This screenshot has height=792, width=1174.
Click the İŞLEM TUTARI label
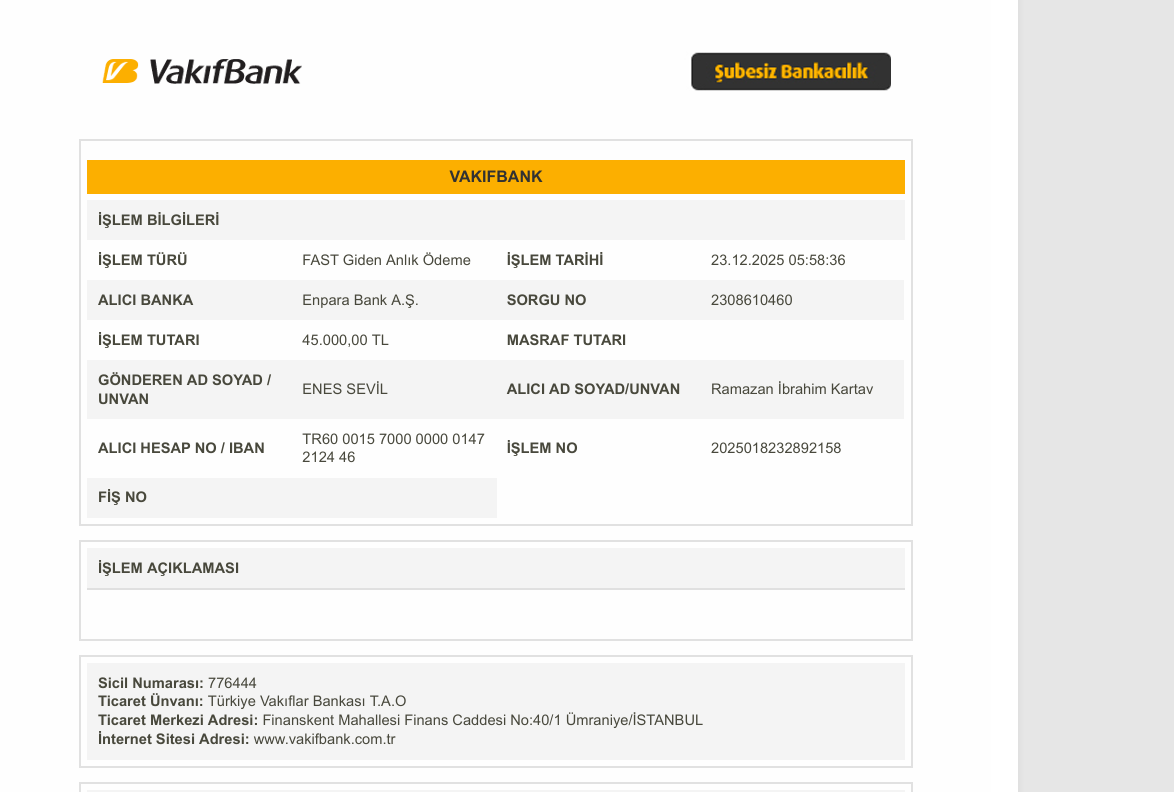coord(148,340)
